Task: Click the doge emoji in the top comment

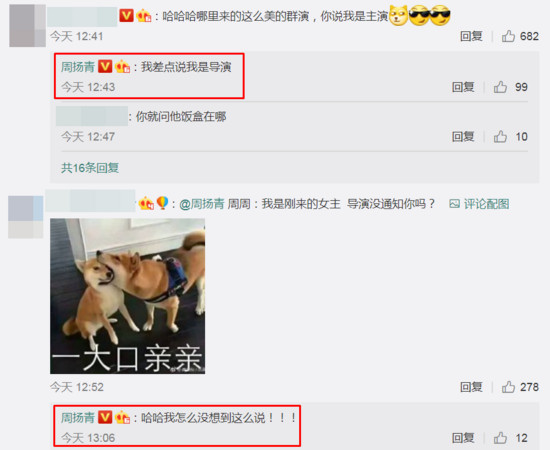Action: pyautogui.click(x=398, y=15)
